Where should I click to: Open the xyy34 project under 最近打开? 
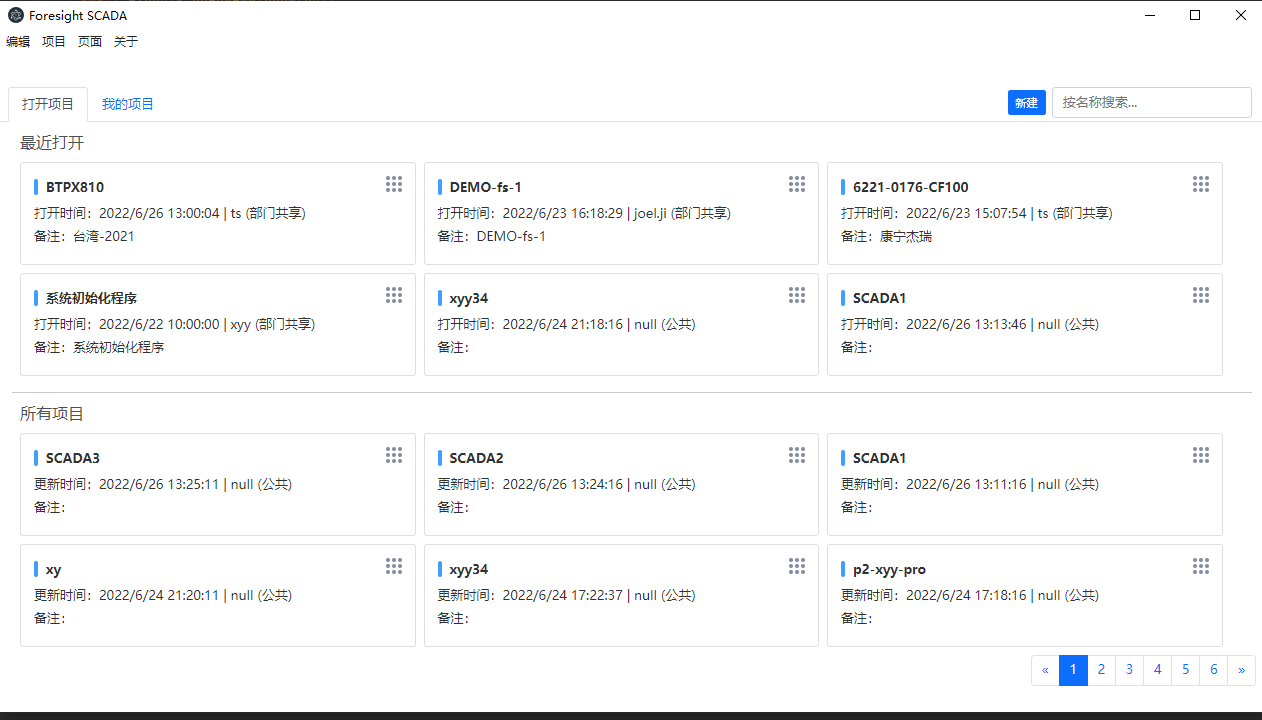point(469,298)
